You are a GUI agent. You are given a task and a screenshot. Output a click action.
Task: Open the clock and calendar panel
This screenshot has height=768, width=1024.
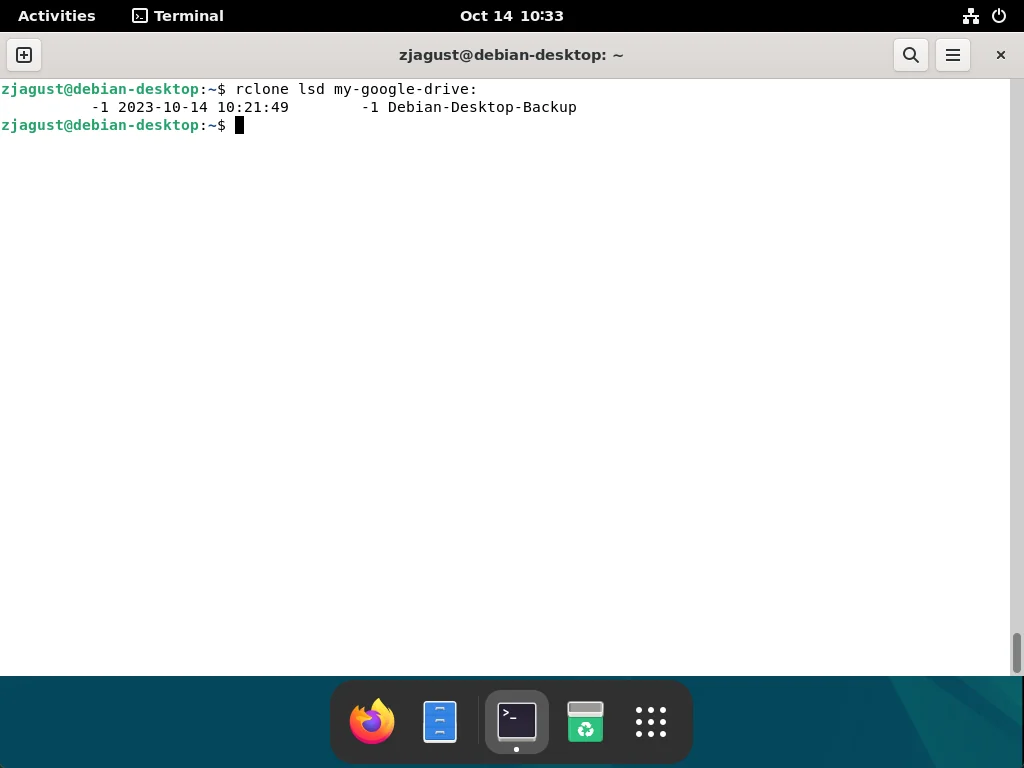click(511, 16)
